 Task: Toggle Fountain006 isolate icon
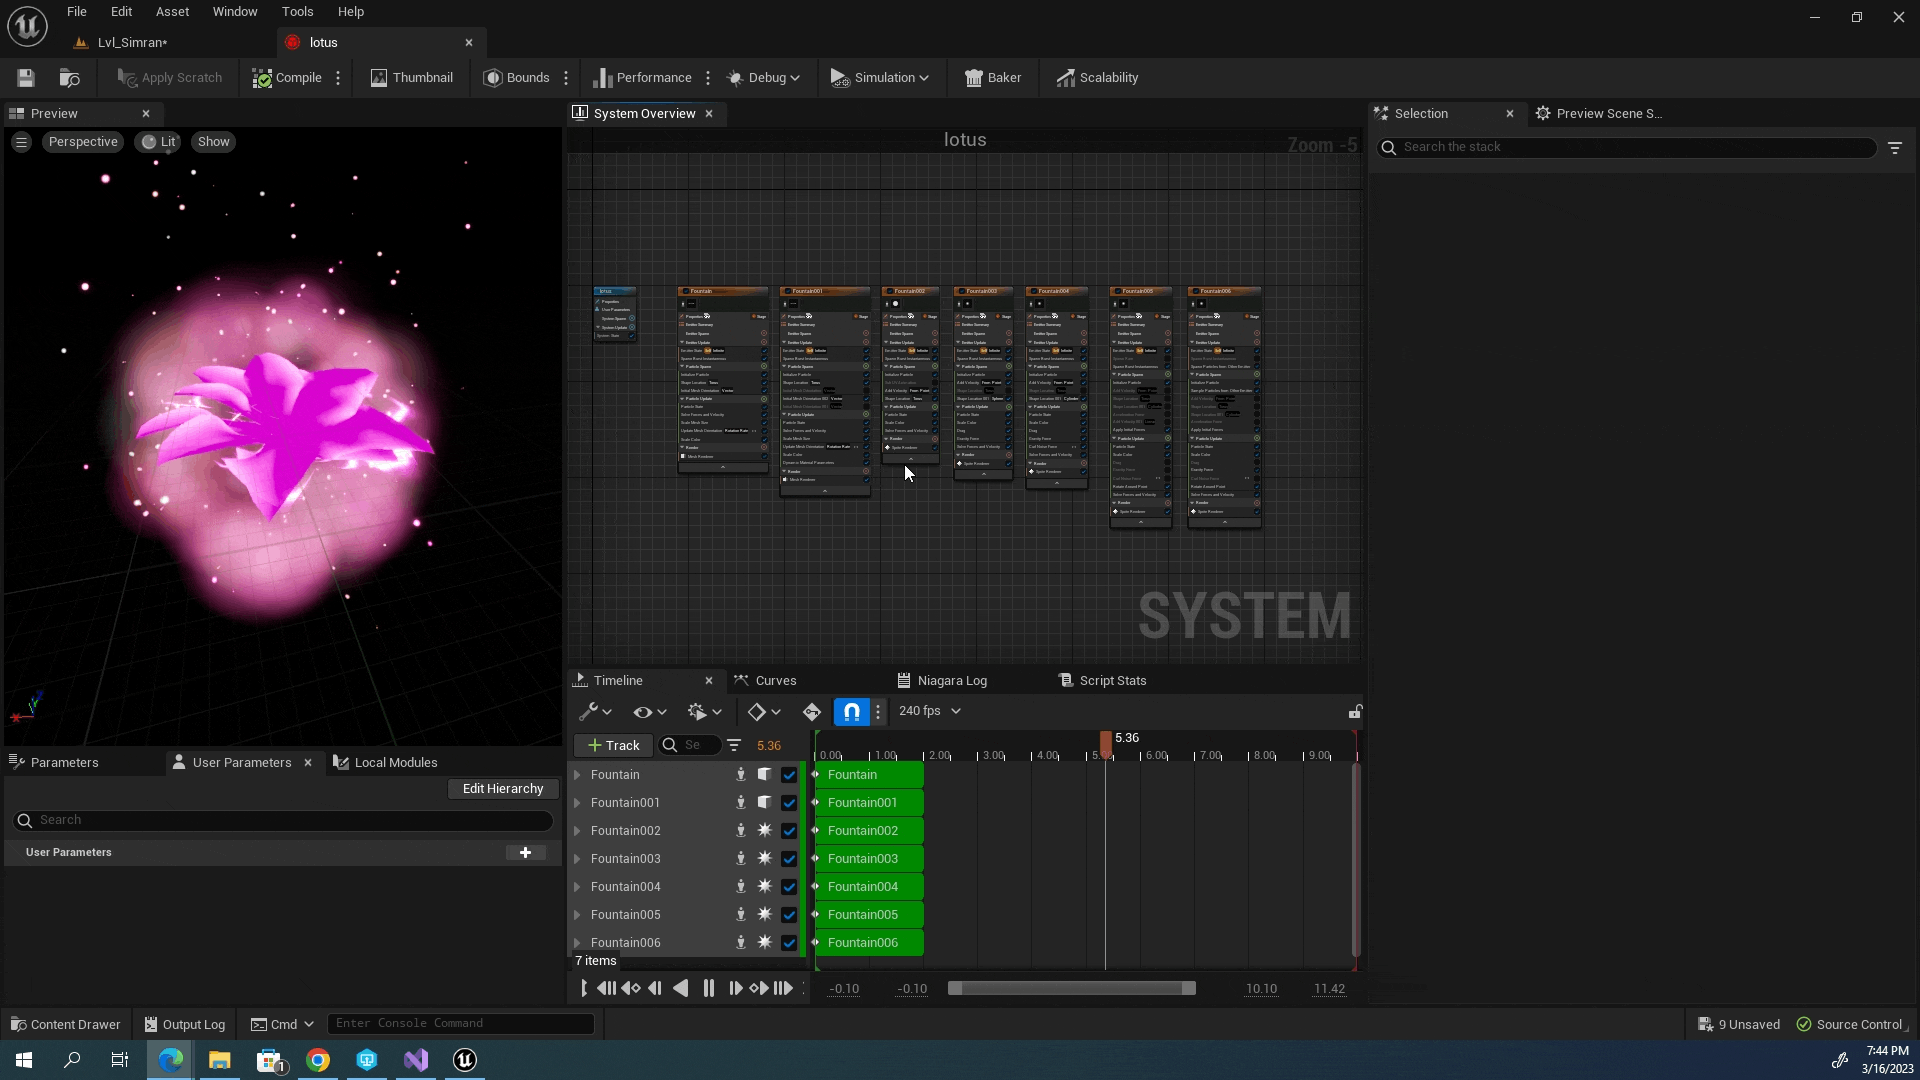pos(741,943)
